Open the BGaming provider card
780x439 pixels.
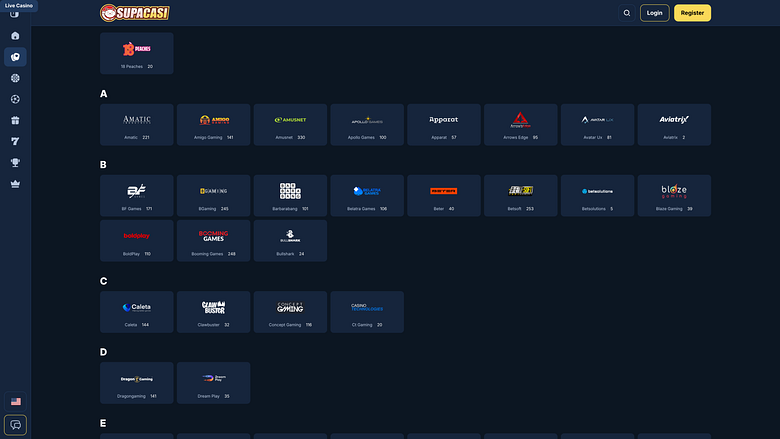tap(213, 195)
